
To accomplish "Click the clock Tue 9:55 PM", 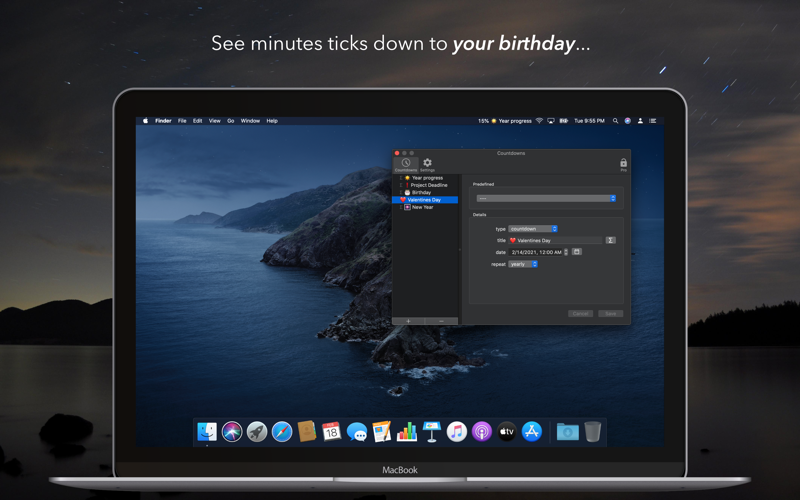I will 589,121.
